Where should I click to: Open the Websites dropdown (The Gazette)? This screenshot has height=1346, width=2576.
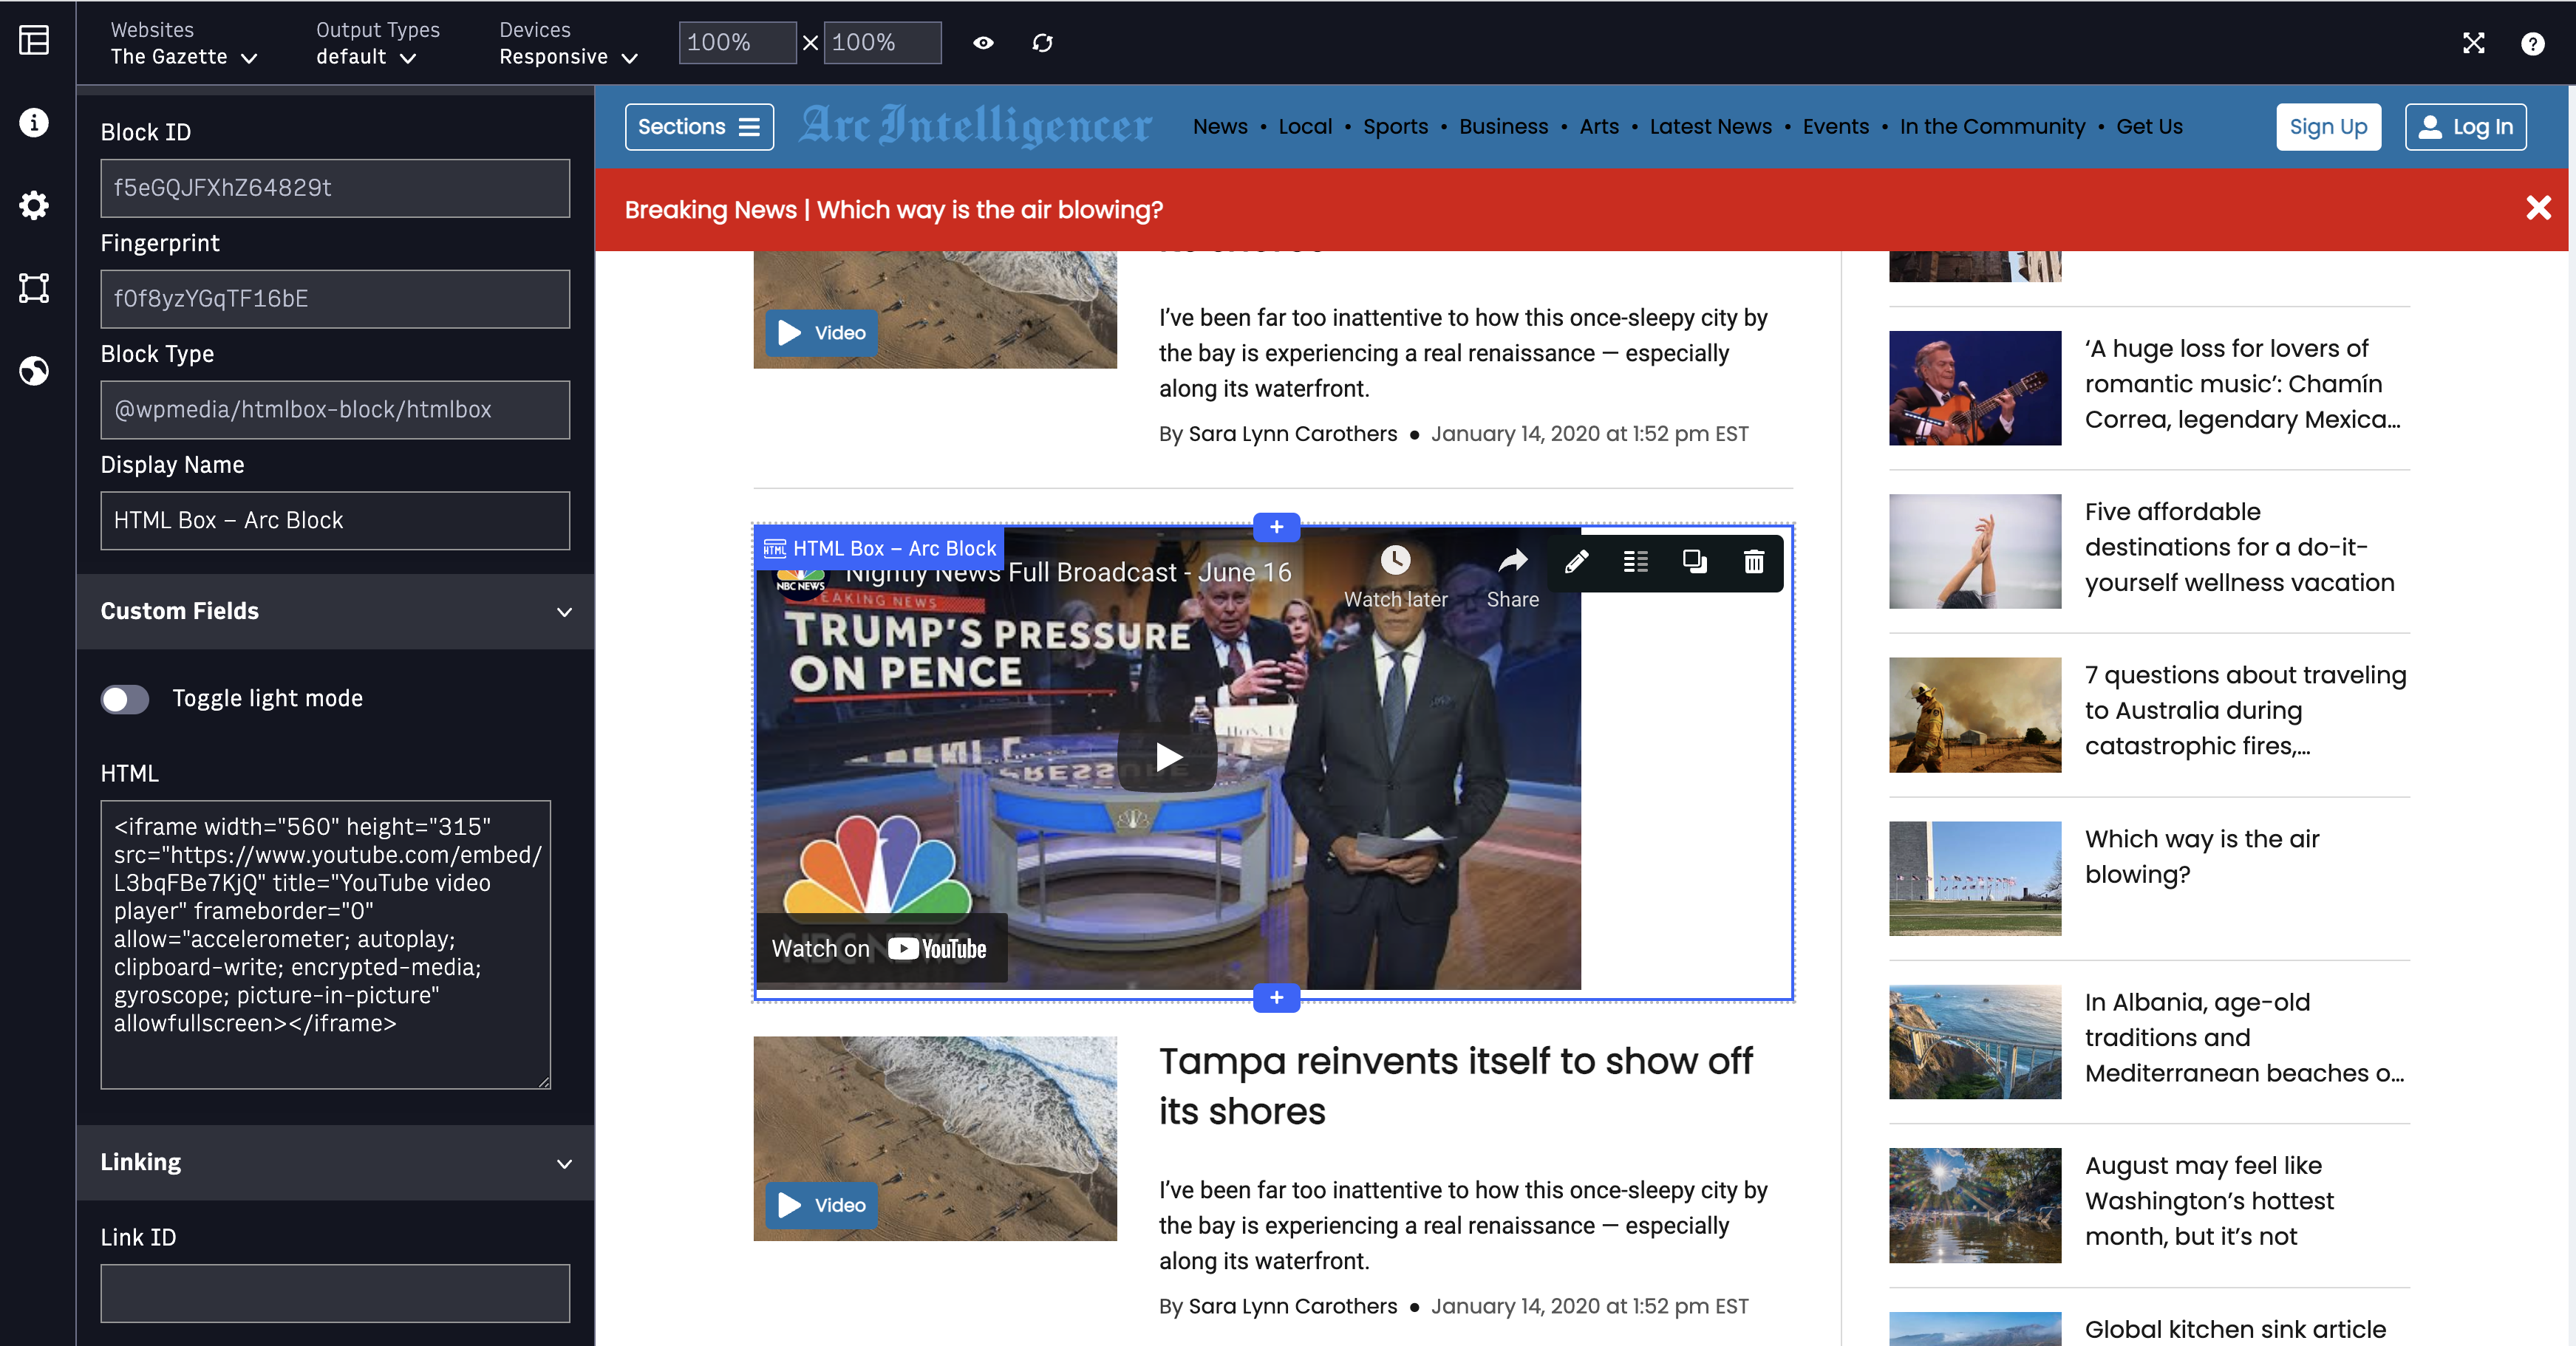click(184, 44)
